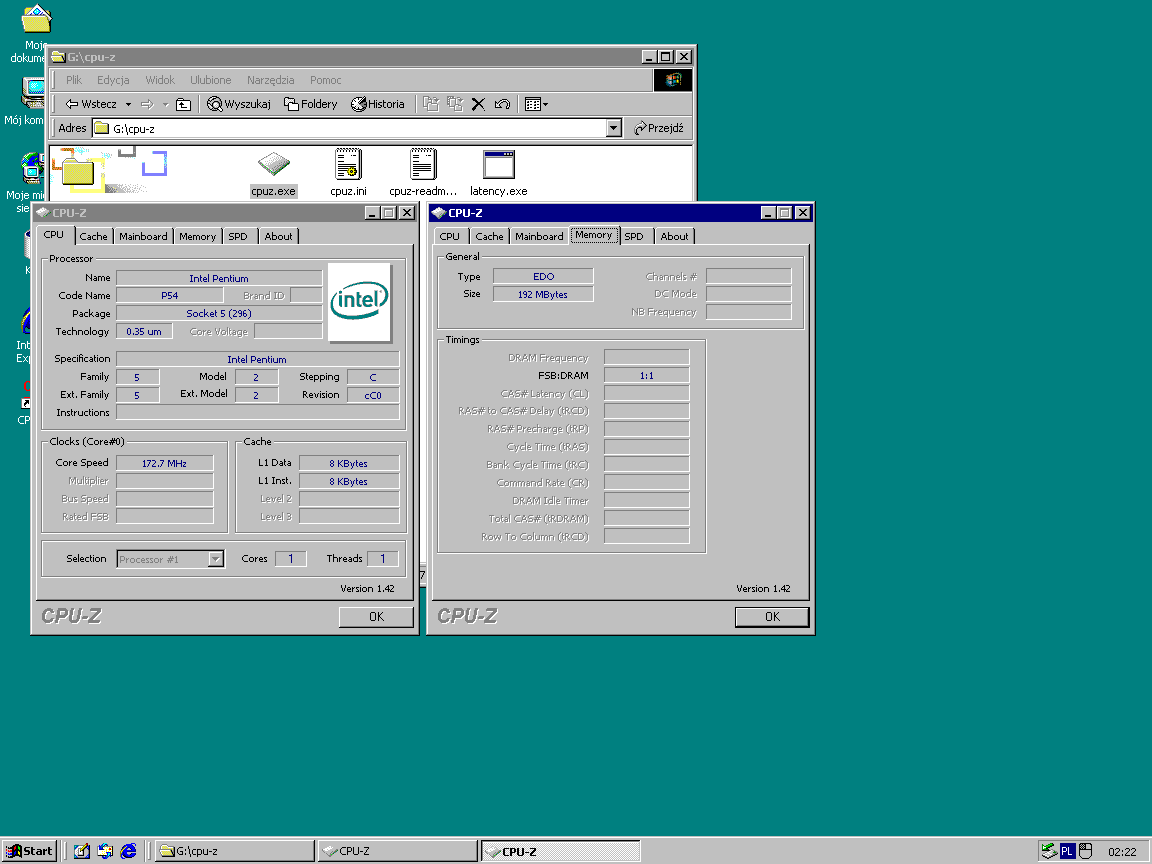Click OK in the right CPU-Z Memory window
1152x864 pixels.
pyautogui.click(x=772, y=616)
